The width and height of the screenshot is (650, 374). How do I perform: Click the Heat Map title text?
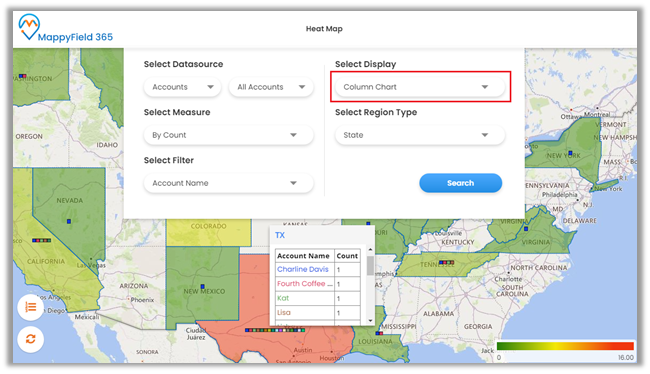coord(324,29)
